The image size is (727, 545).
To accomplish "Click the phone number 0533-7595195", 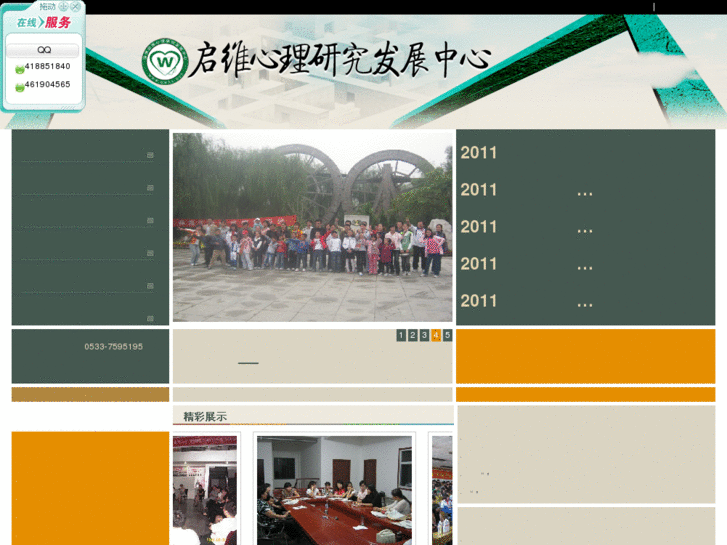I will 114,346.
